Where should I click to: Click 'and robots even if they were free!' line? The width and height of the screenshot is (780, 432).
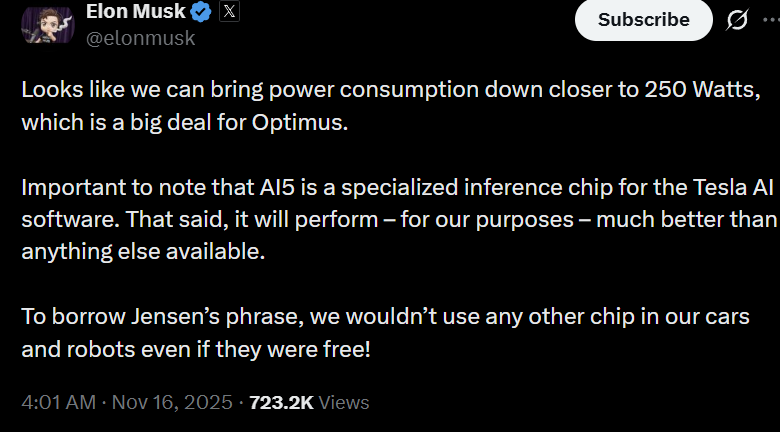click(x=196, y=350)
